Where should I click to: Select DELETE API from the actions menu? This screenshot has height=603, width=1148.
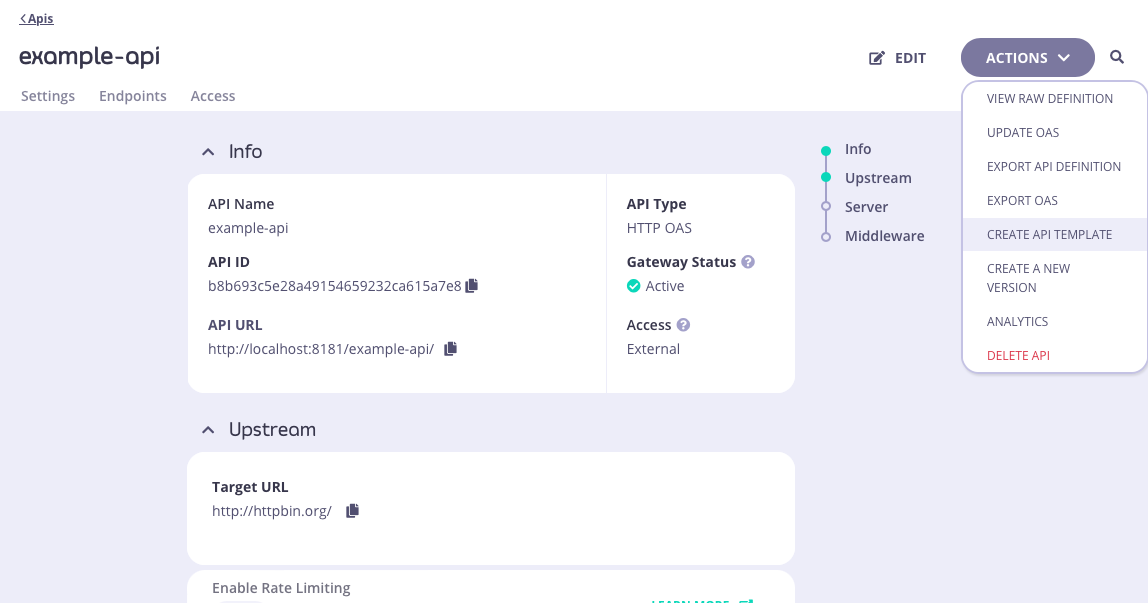[x=1018, y=355]
